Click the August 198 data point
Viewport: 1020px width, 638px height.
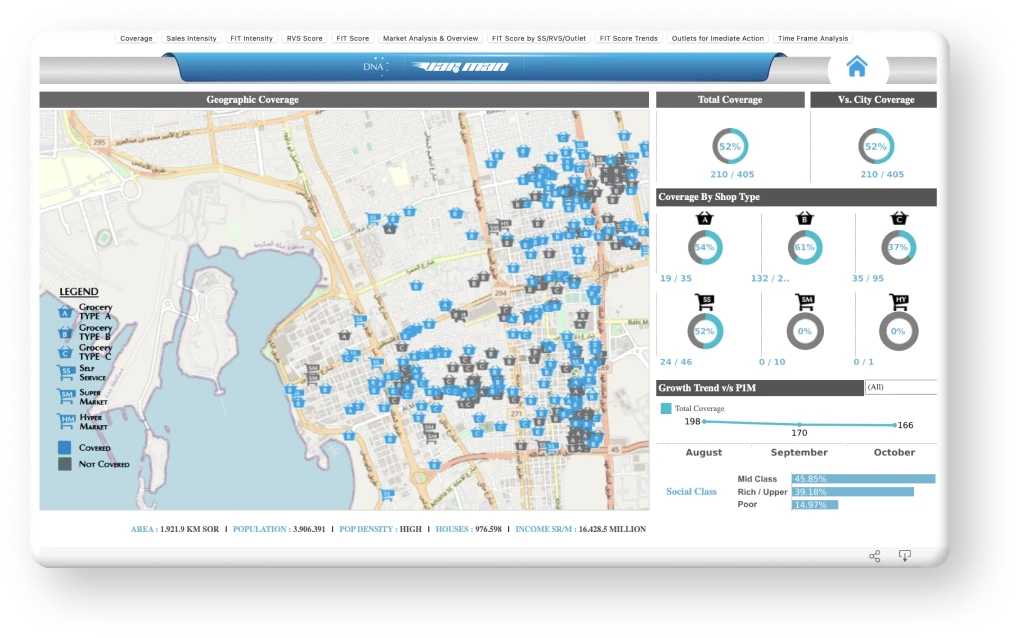(x=705, y=421)
